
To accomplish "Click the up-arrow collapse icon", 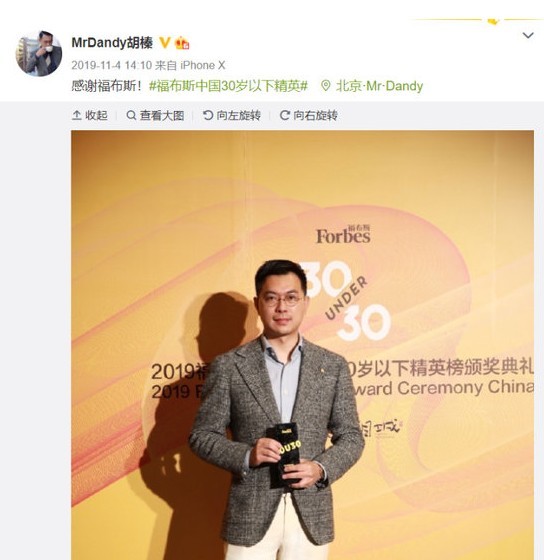I will point(76,115).
